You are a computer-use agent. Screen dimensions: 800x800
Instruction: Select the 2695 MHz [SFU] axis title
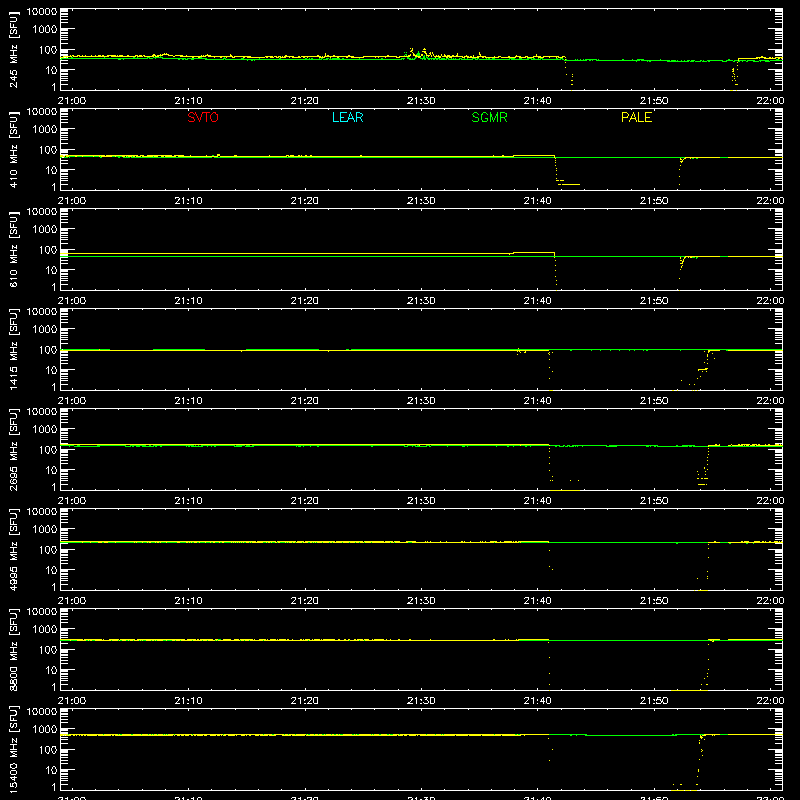pyautogui.click(x=14, y=449)
